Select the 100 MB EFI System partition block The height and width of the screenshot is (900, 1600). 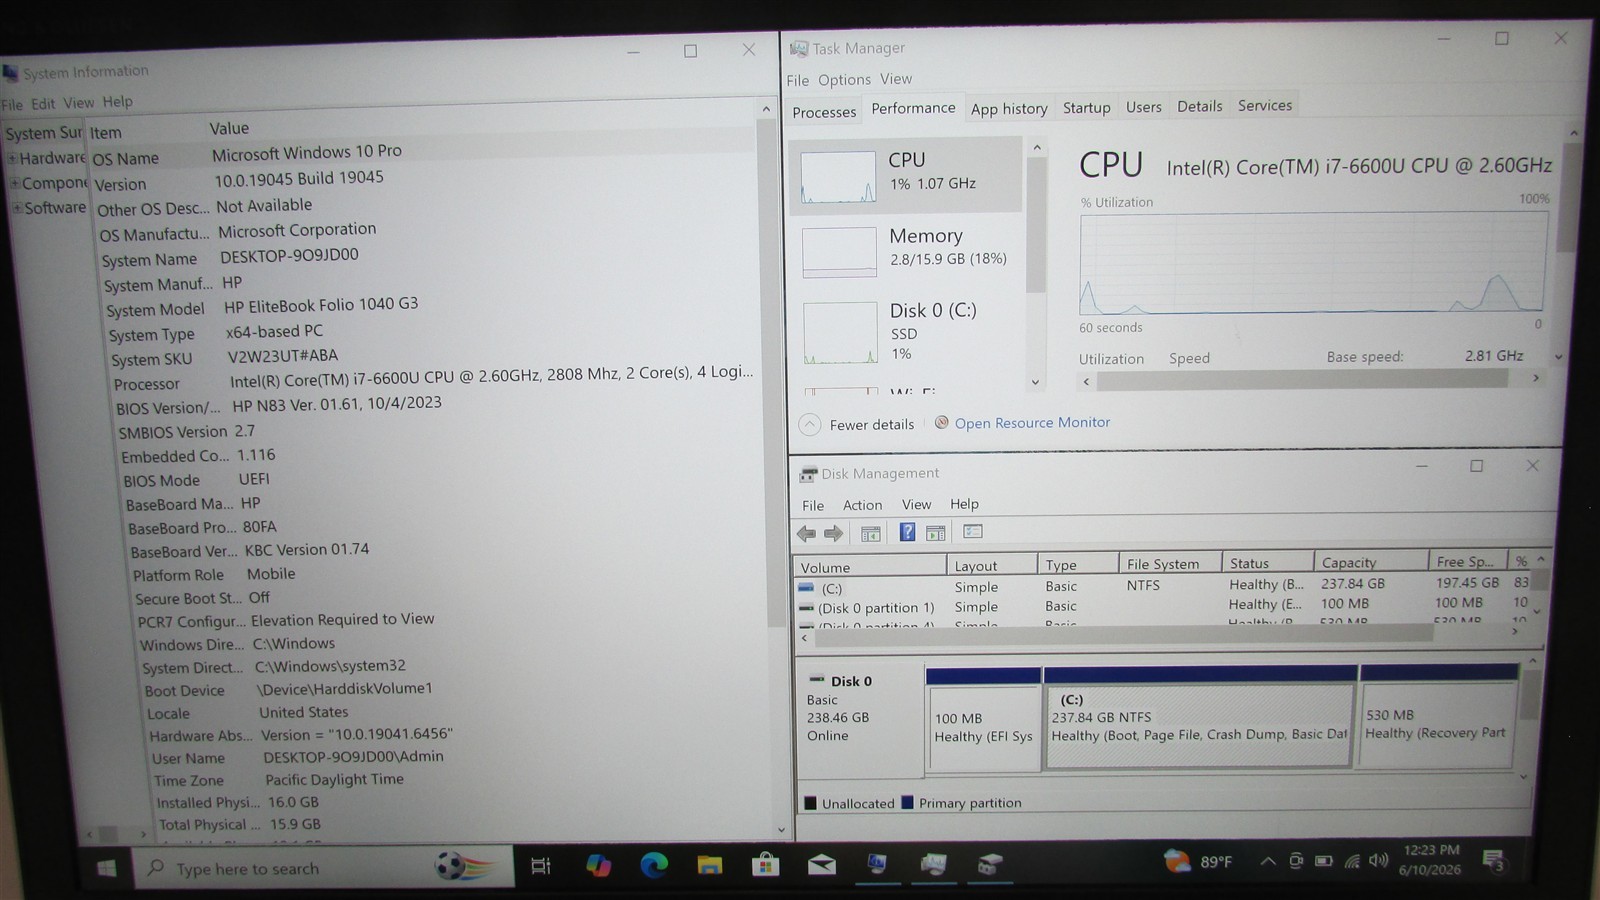[983, 720]
